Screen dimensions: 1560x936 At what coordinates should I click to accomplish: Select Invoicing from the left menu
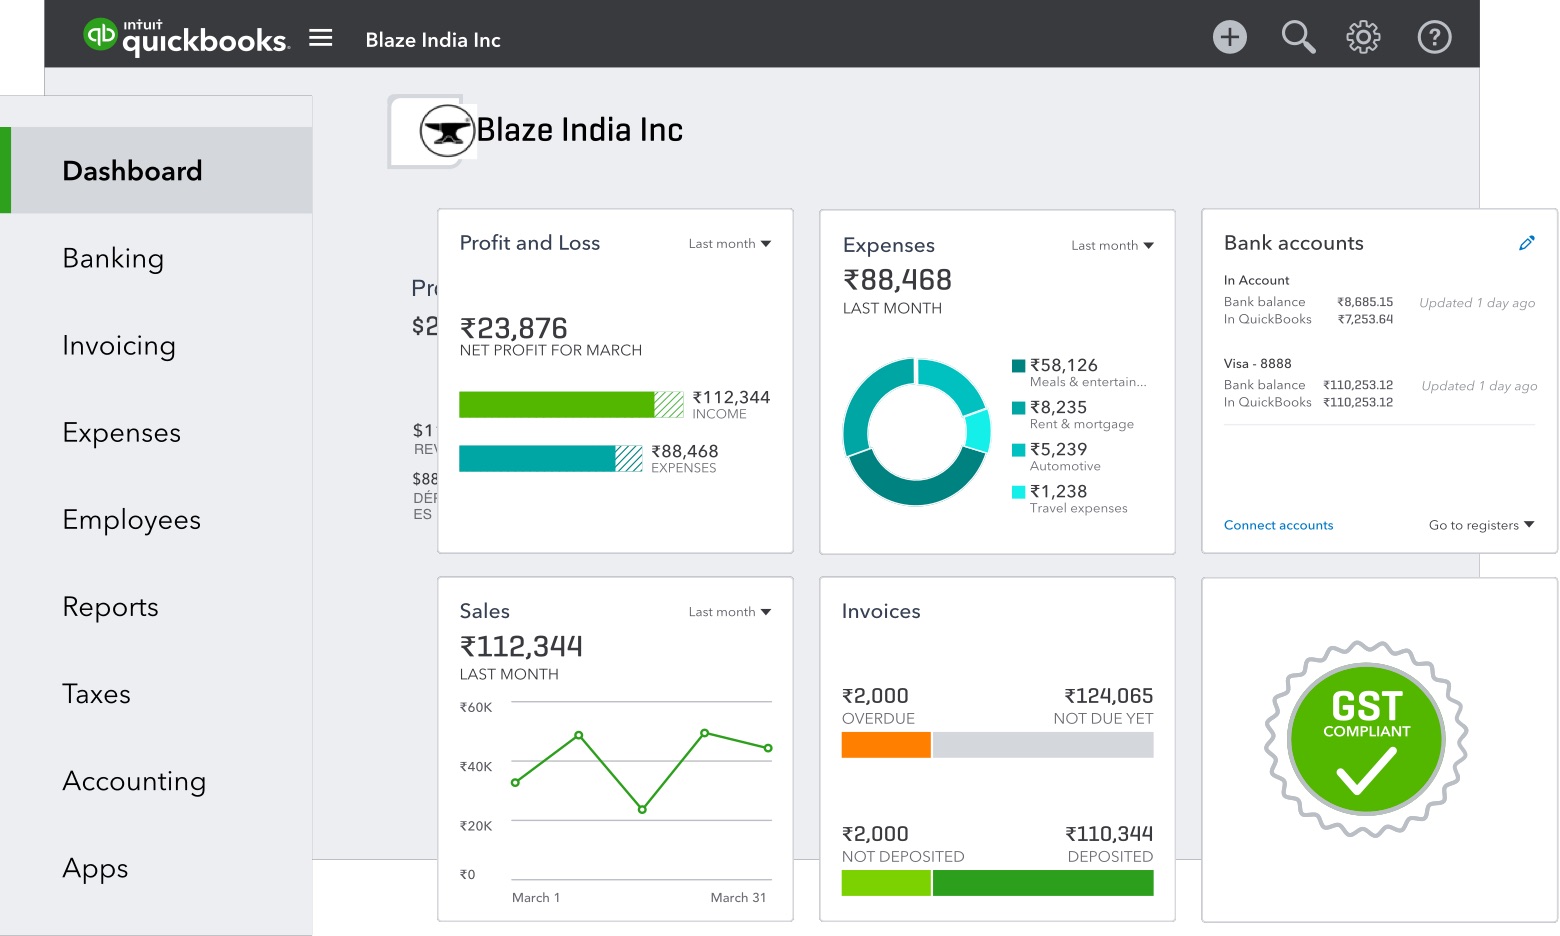[119, 345]
